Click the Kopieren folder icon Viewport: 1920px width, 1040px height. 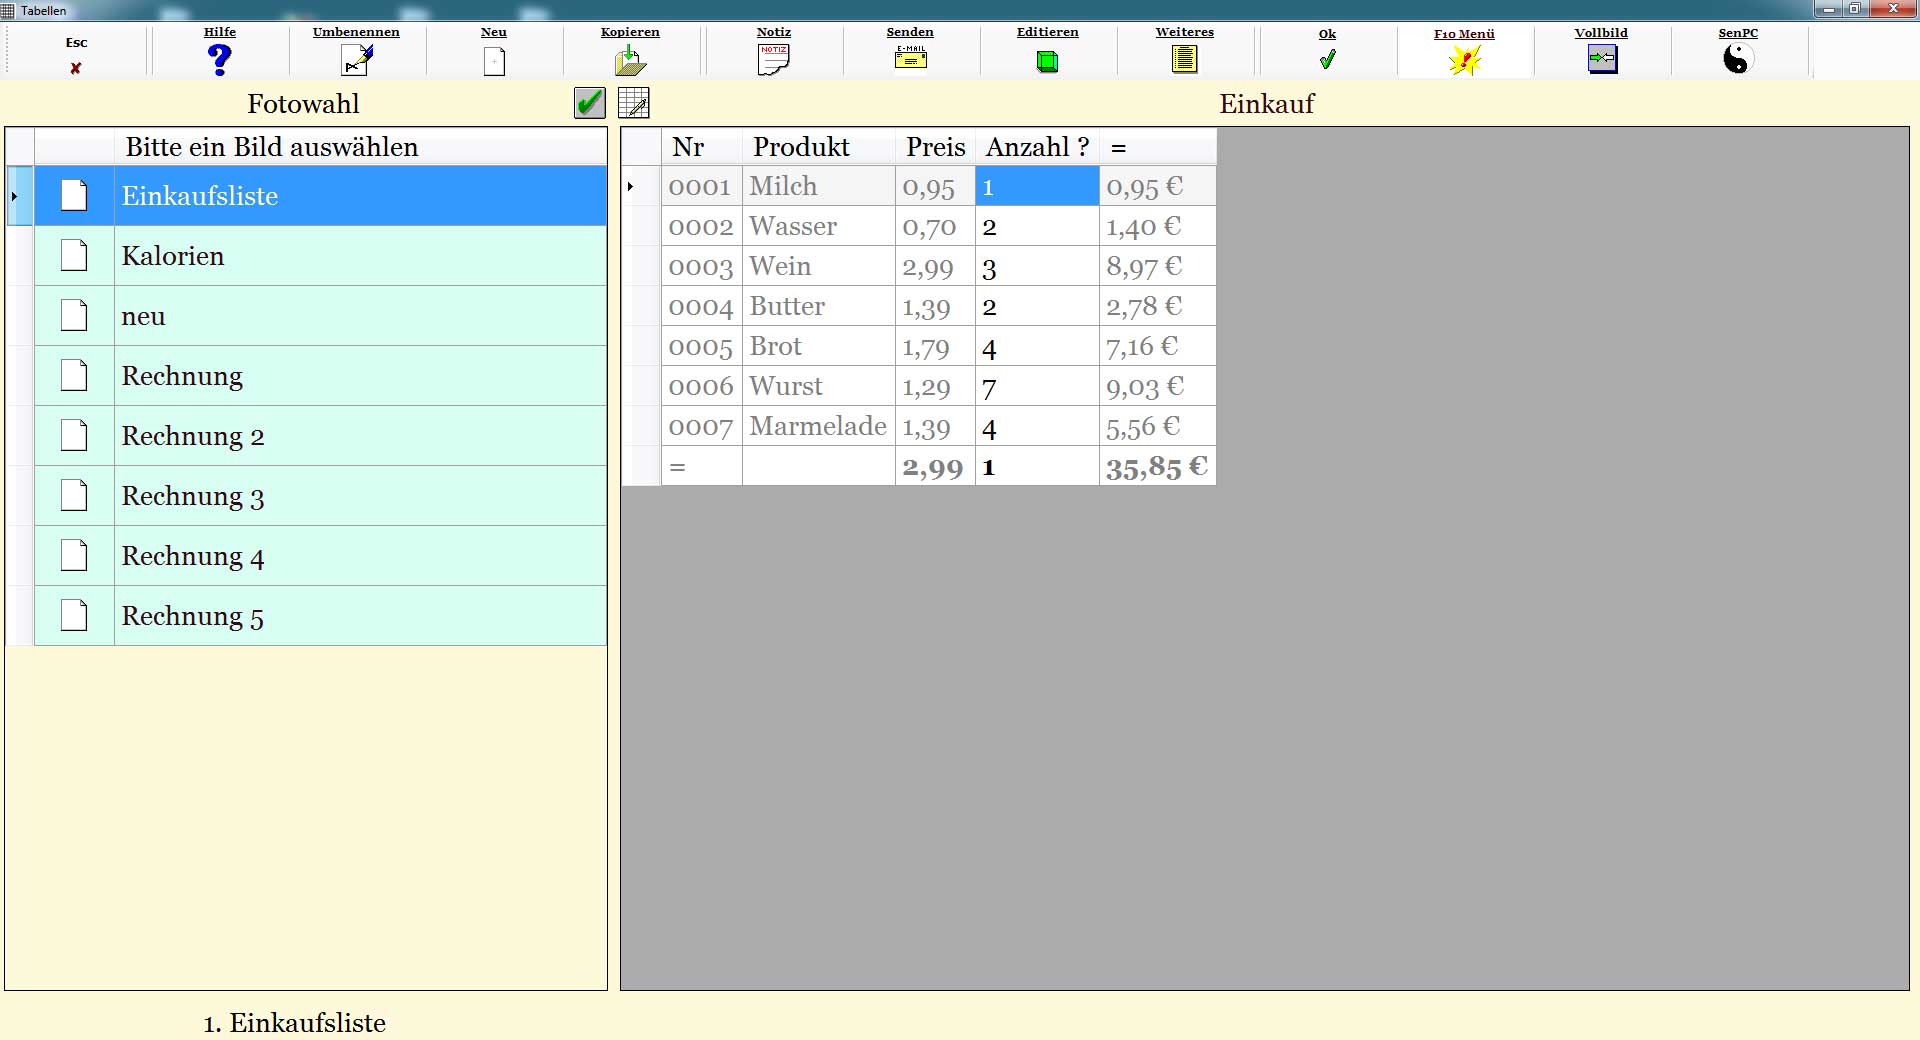click(630, 61)
